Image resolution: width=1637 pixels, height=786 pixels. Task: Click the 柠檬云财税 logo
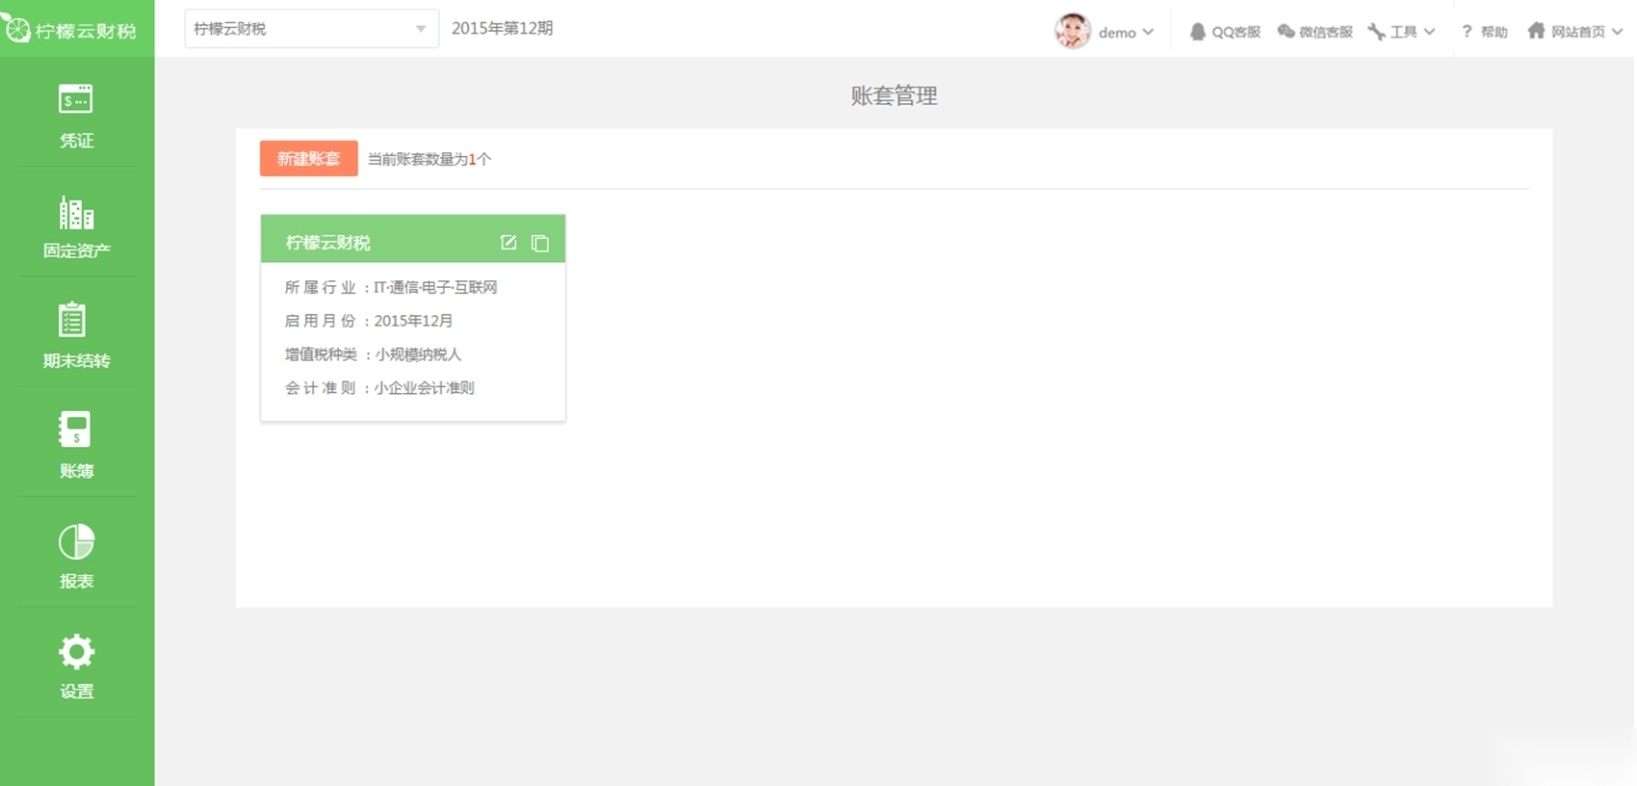click(70, 30)
